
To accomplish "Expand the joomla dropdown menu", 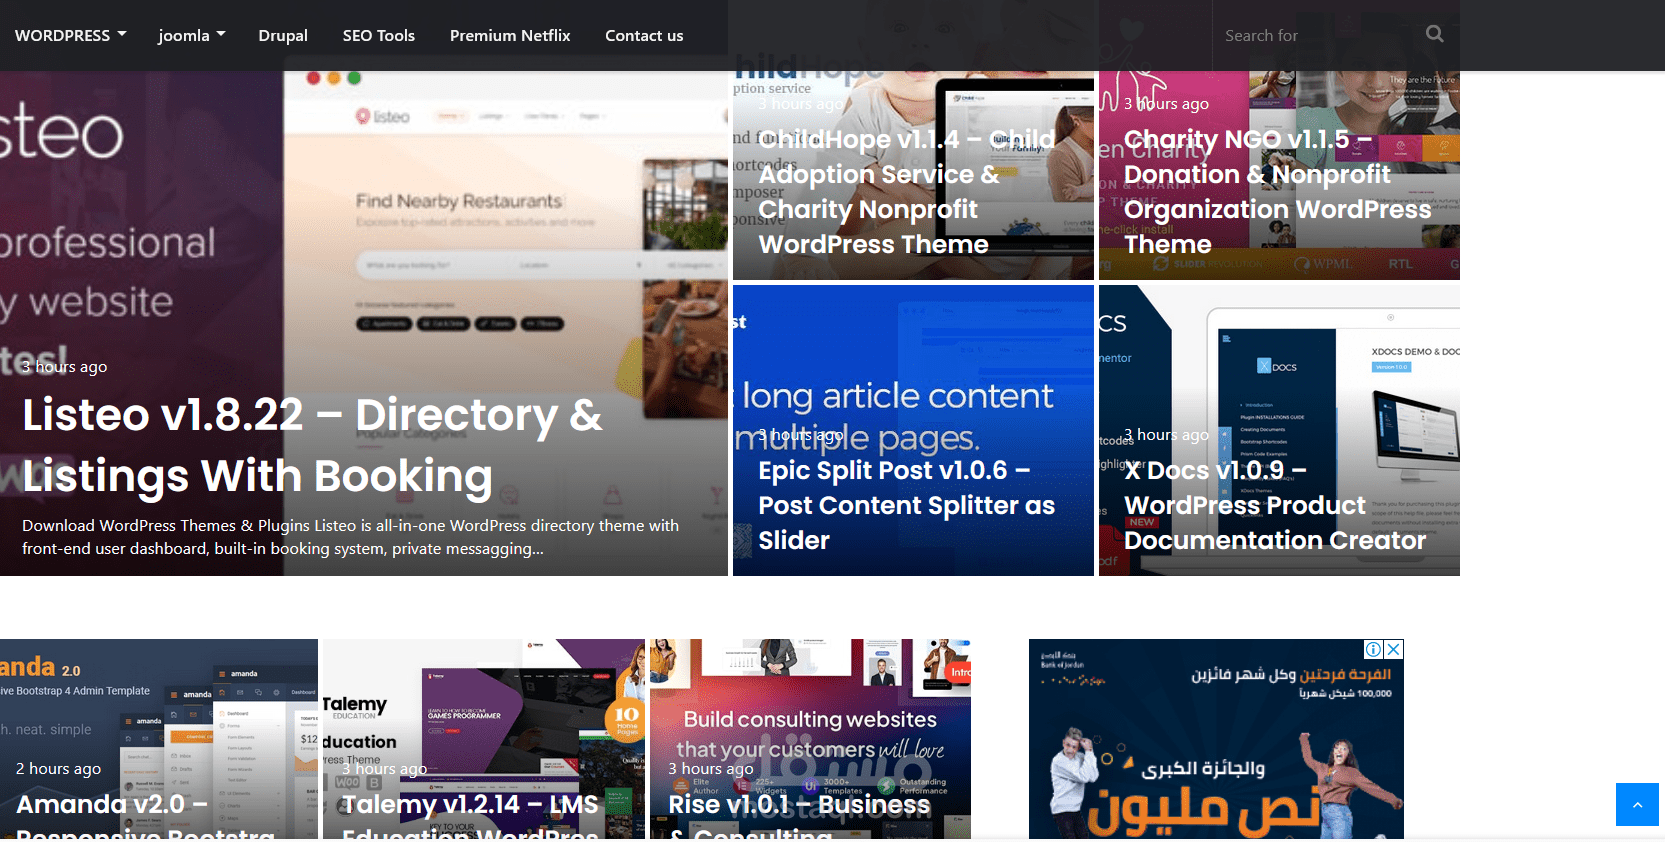I will pyautogui.click(x=192, y=35).
